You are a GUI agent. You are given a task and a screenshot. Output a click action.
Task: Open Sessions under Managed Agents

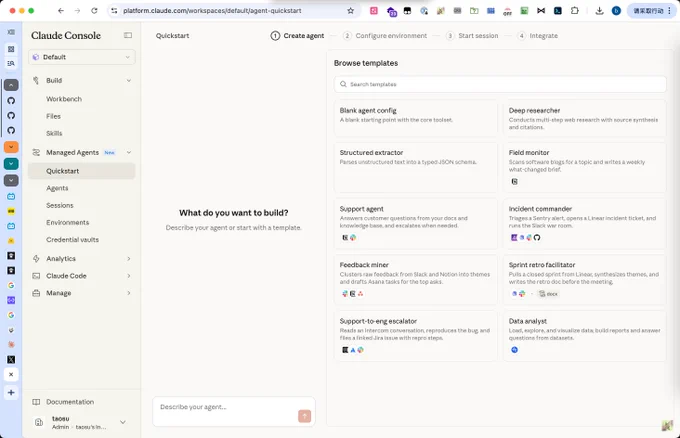[x=60, y=205]
